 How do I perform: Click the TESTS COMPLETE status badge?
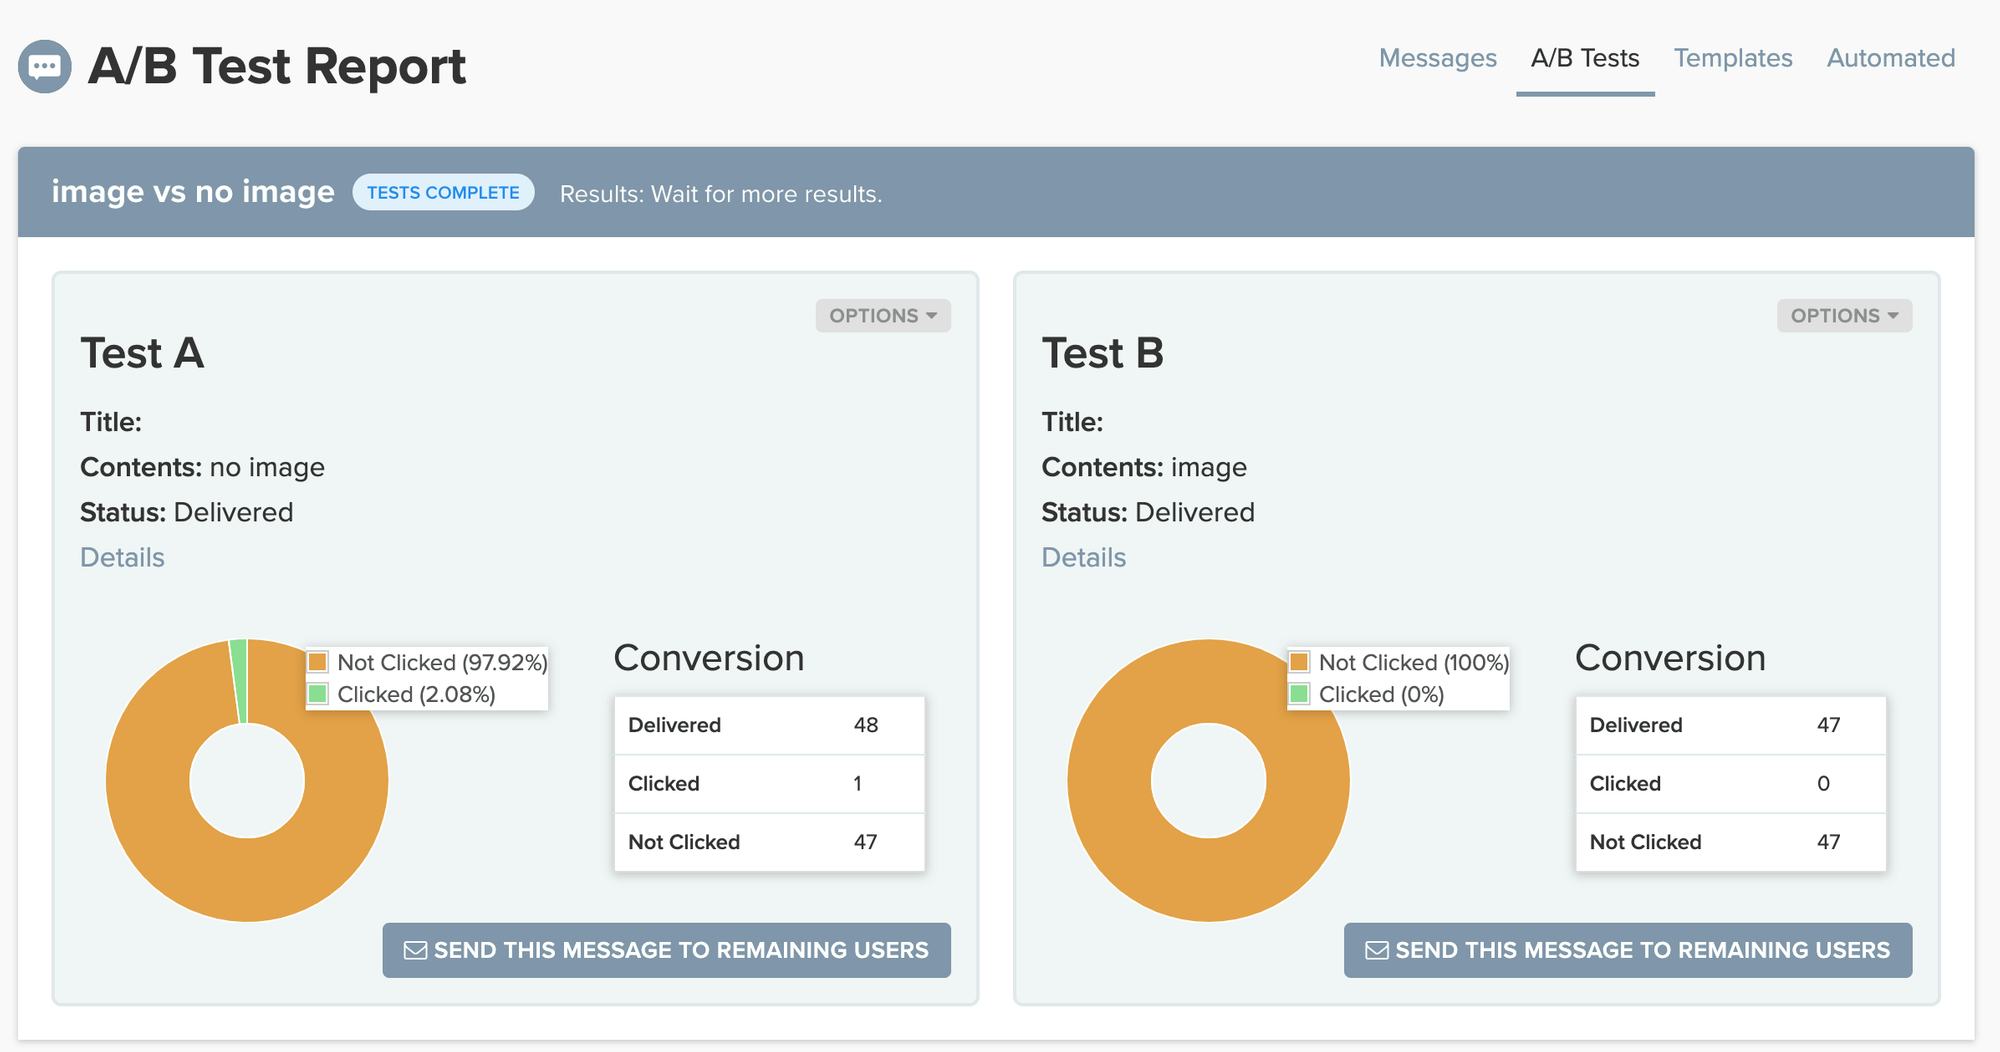(x=442, y=192)
